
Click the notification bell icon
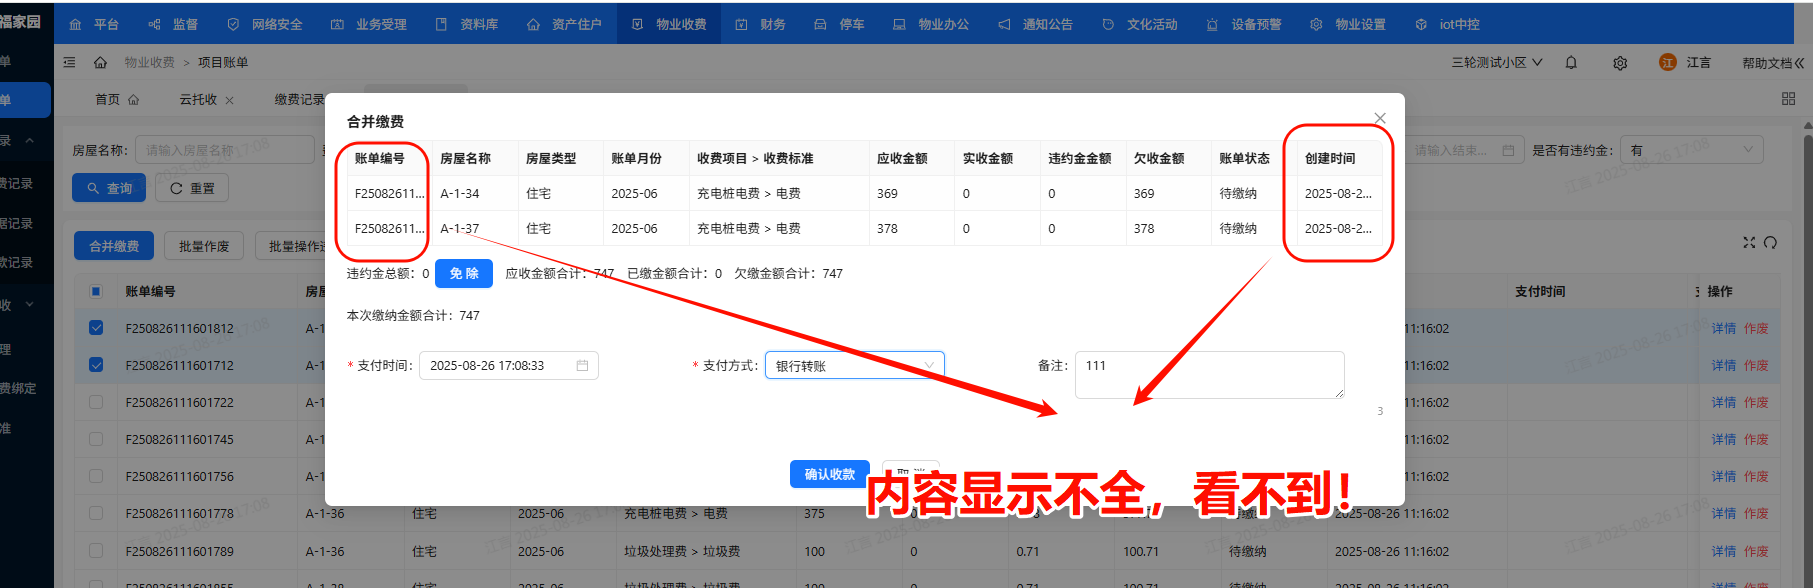[x=1571, y=62]
